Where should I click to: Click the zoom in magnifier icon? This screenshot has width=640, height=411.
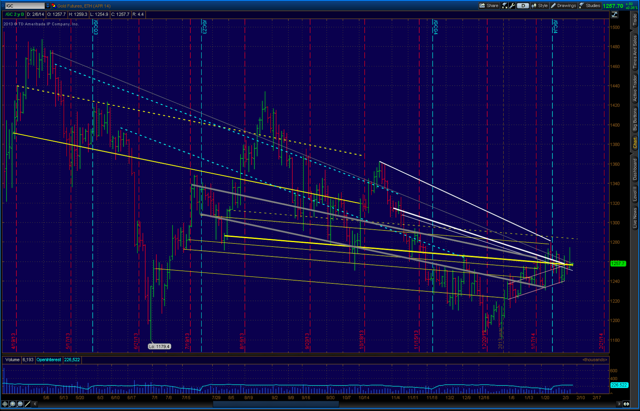(x=13, y=404)
